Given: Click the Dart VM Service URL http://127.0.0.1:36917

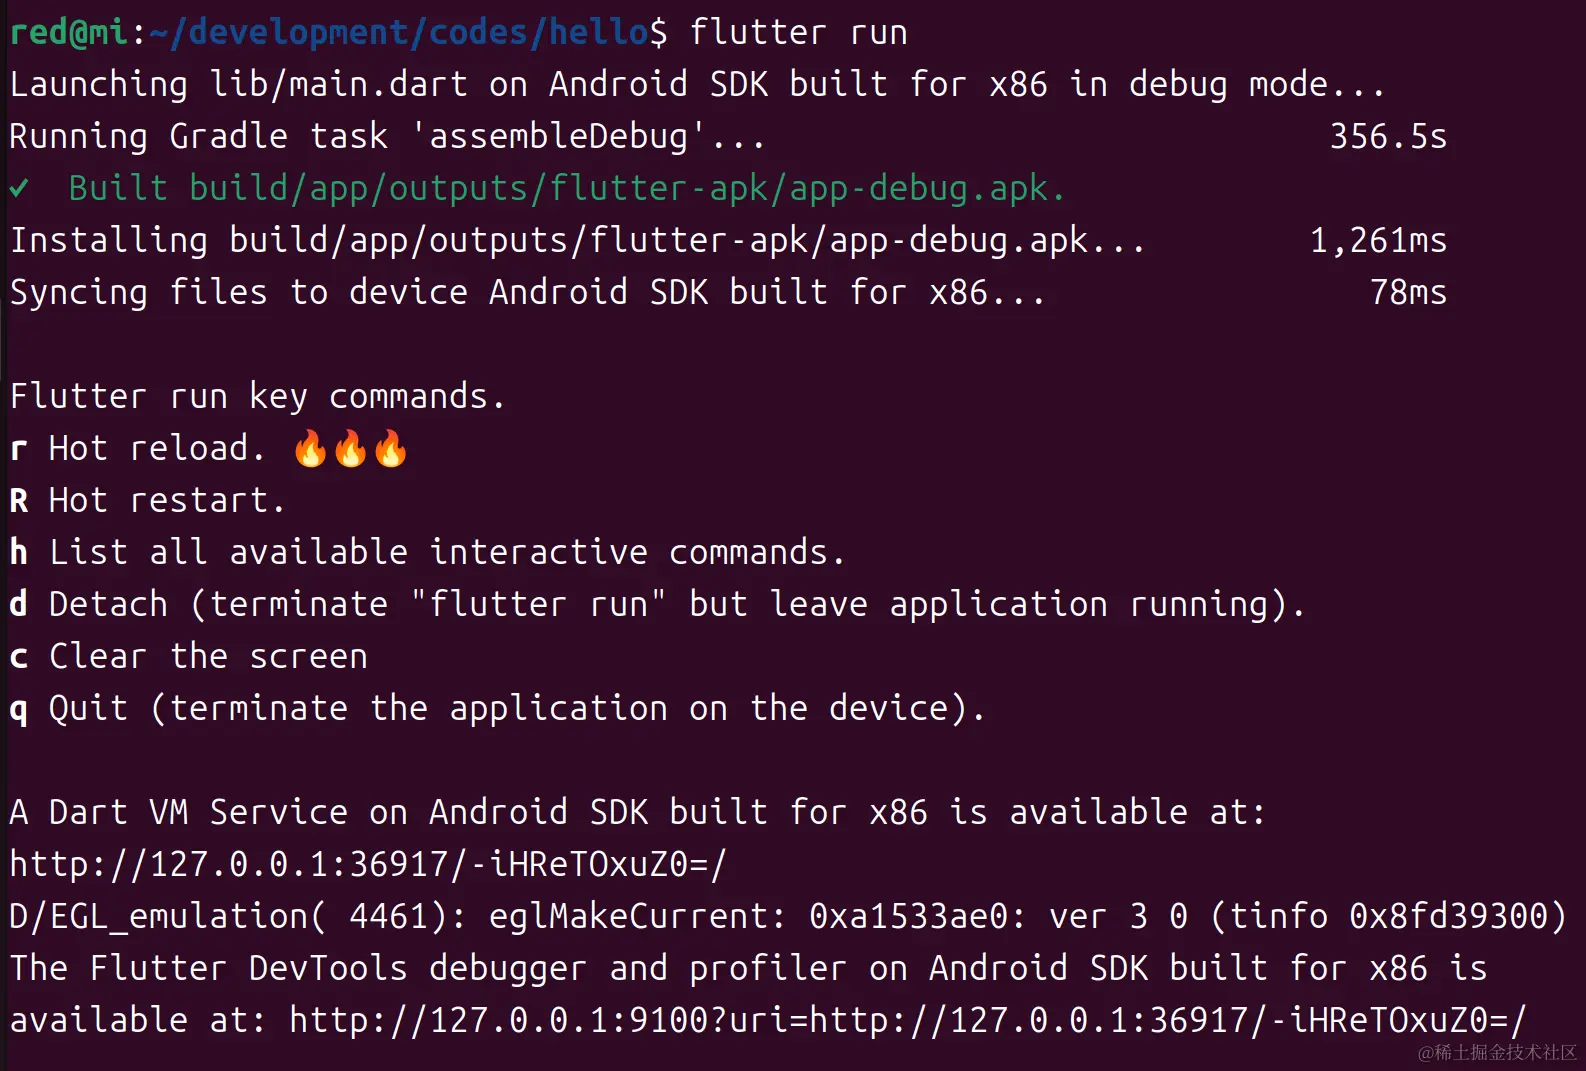Looking at the screenshot, I should click(x=368, y=864).
